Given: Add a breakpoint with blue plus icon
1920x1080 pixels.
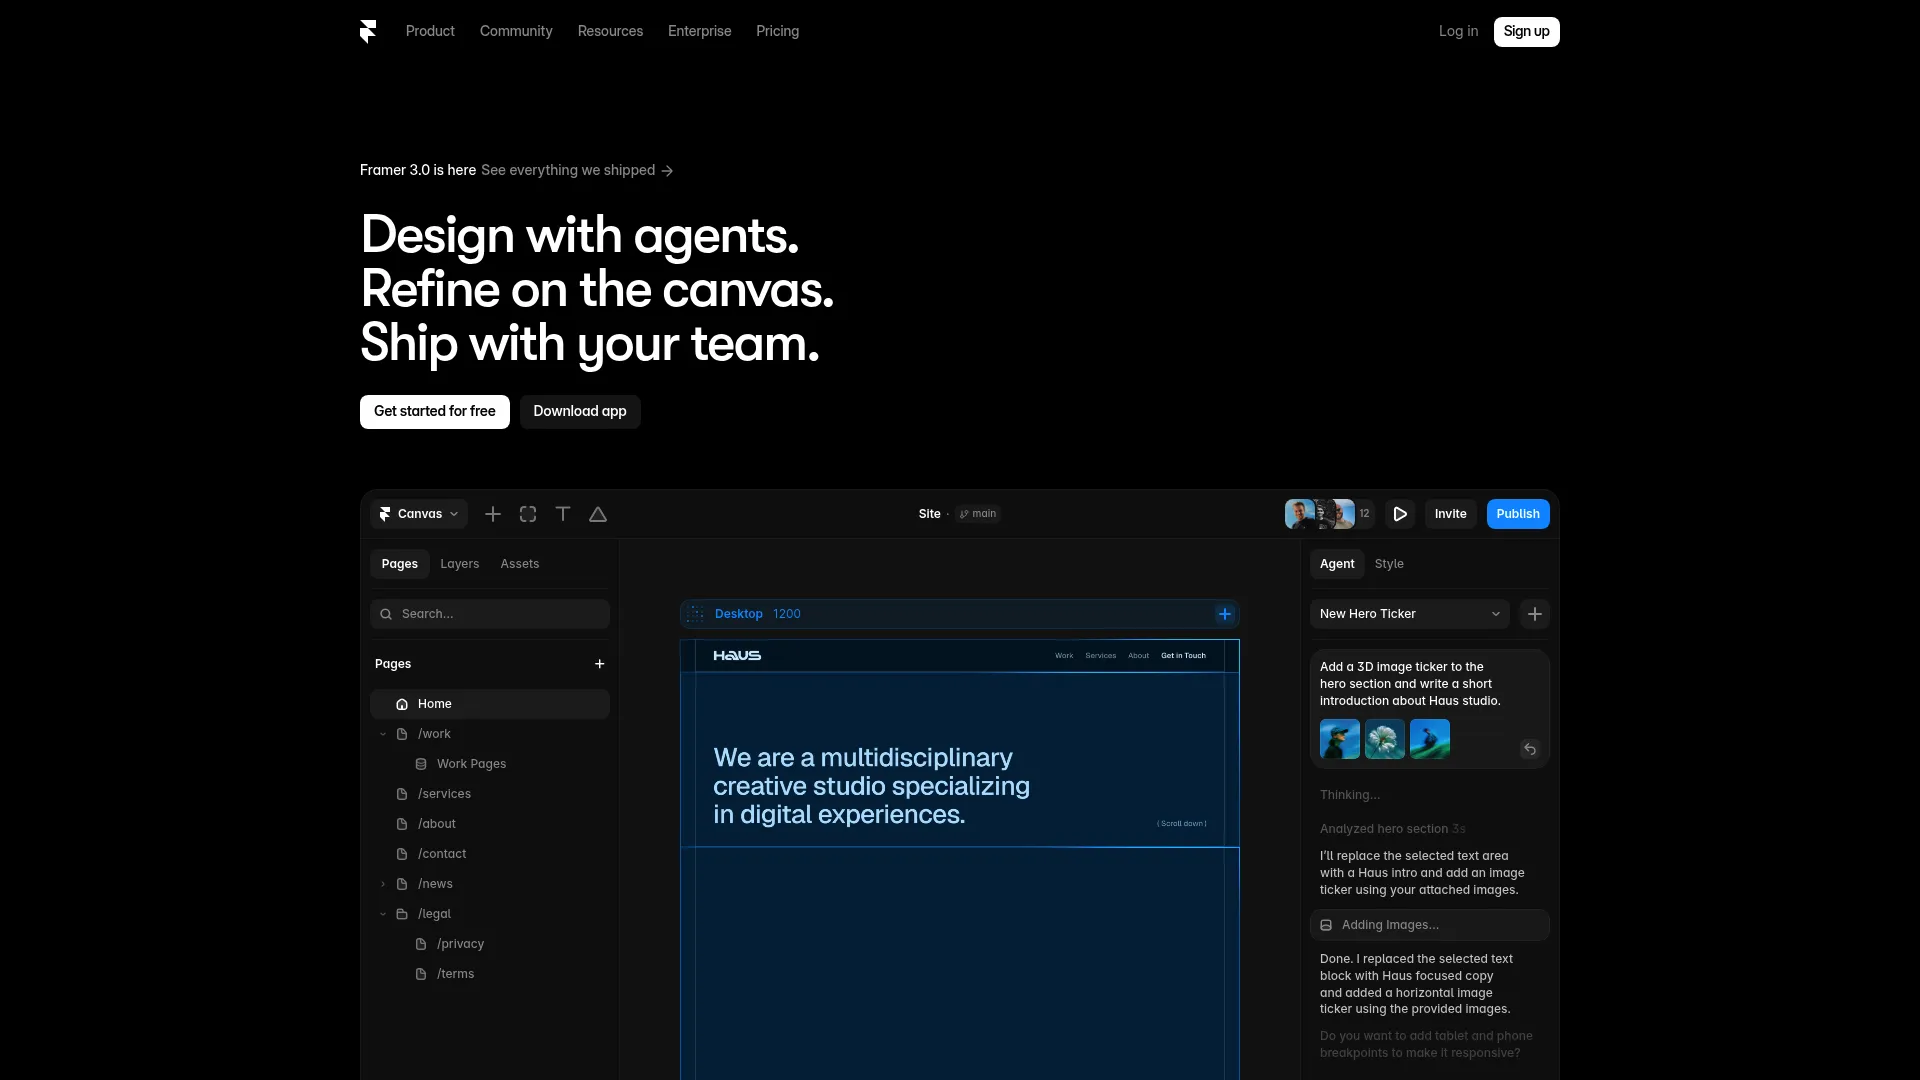Looking at the screenshot, I should (1225, 614).
